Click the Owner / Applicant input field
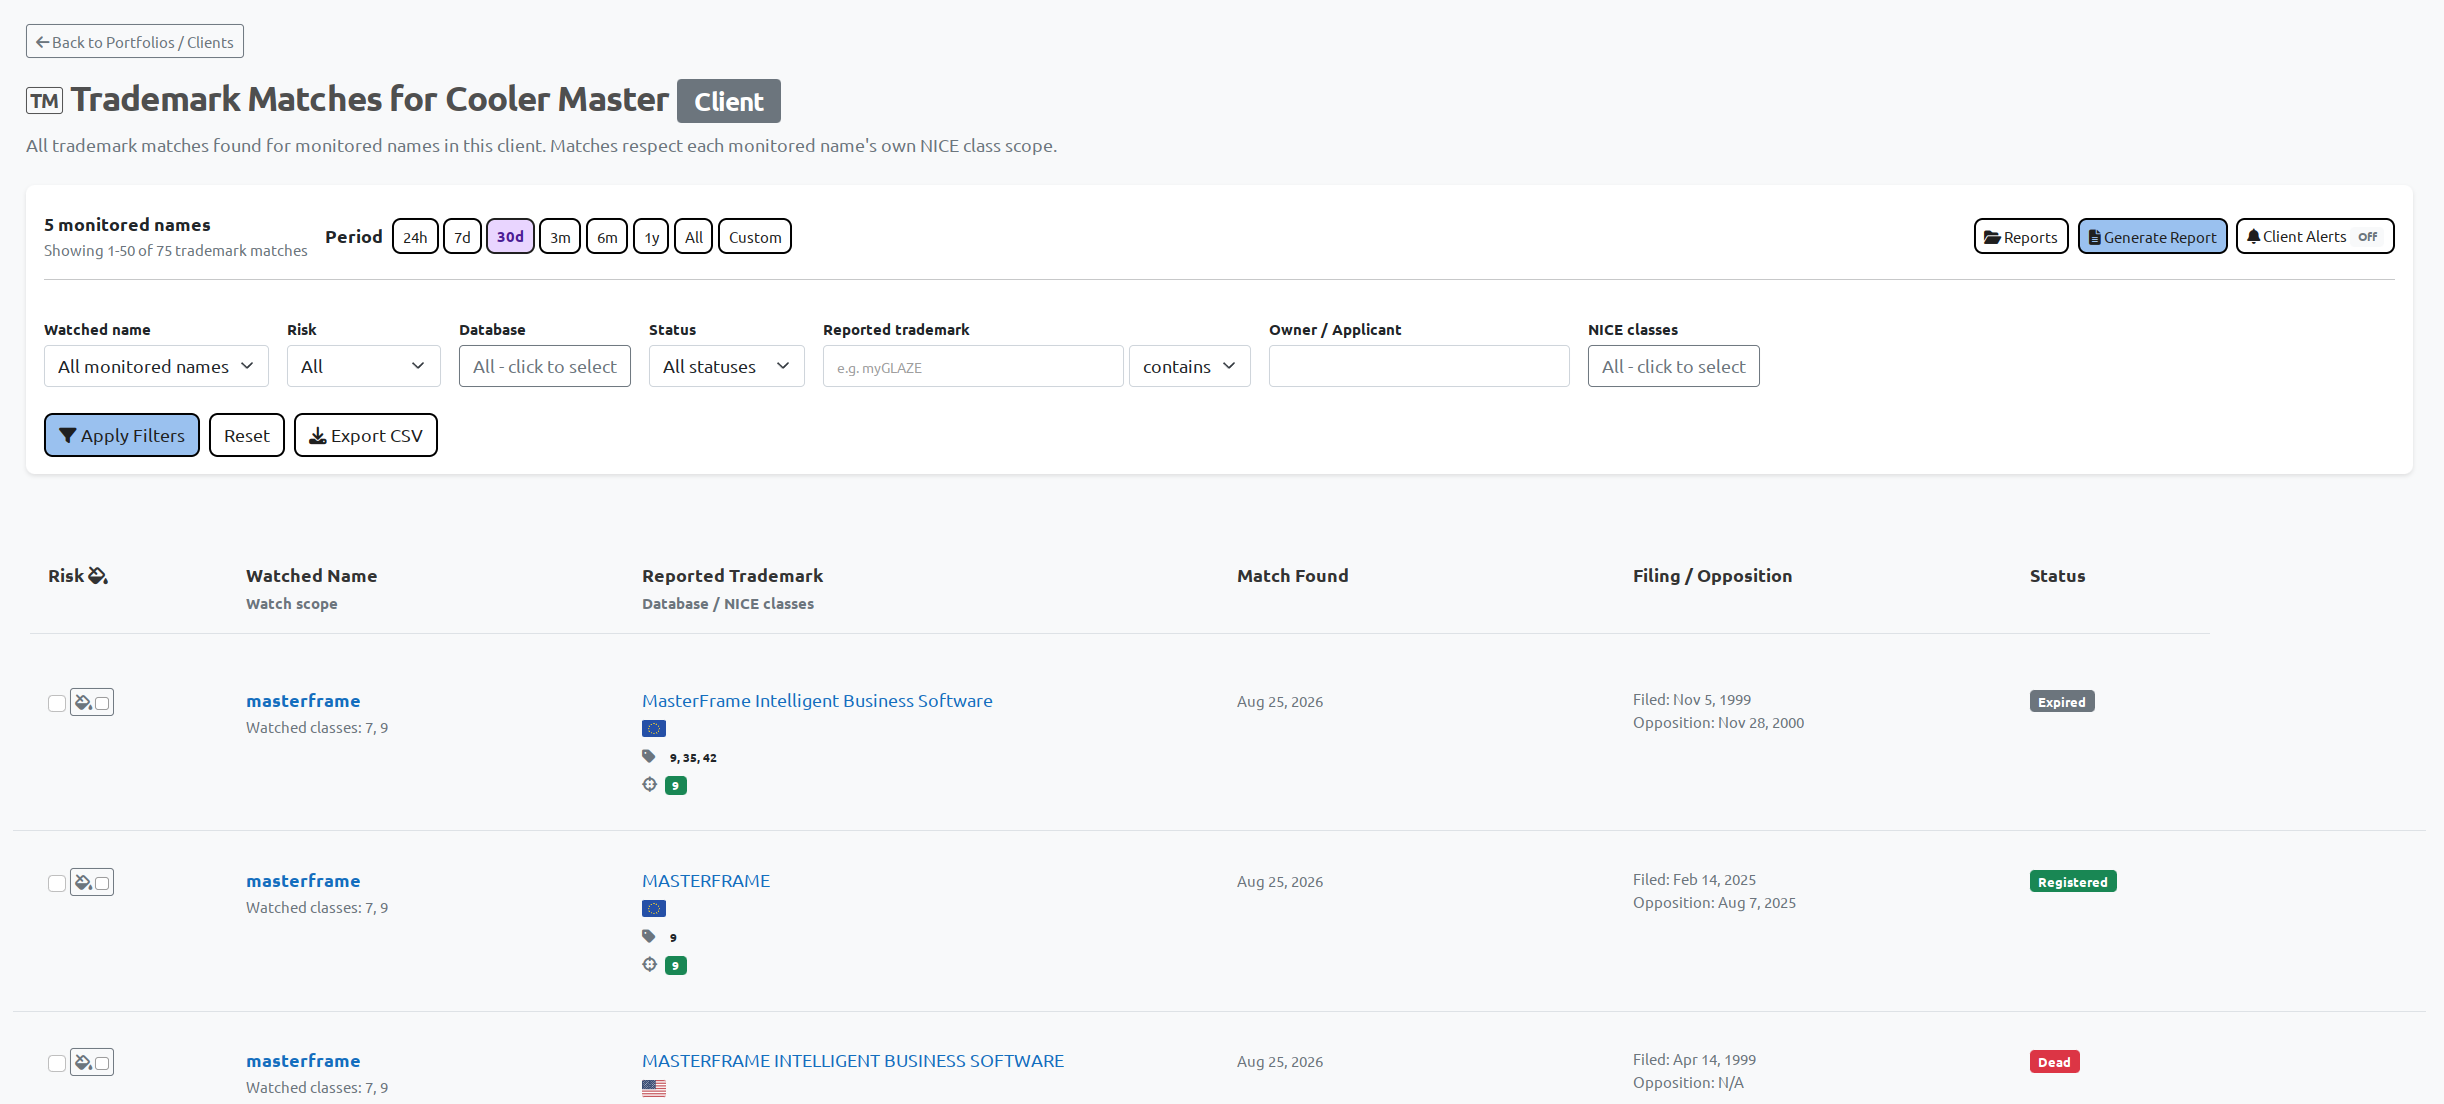This screenshot has height=1104, width=2444. (x=1419, y=366)
